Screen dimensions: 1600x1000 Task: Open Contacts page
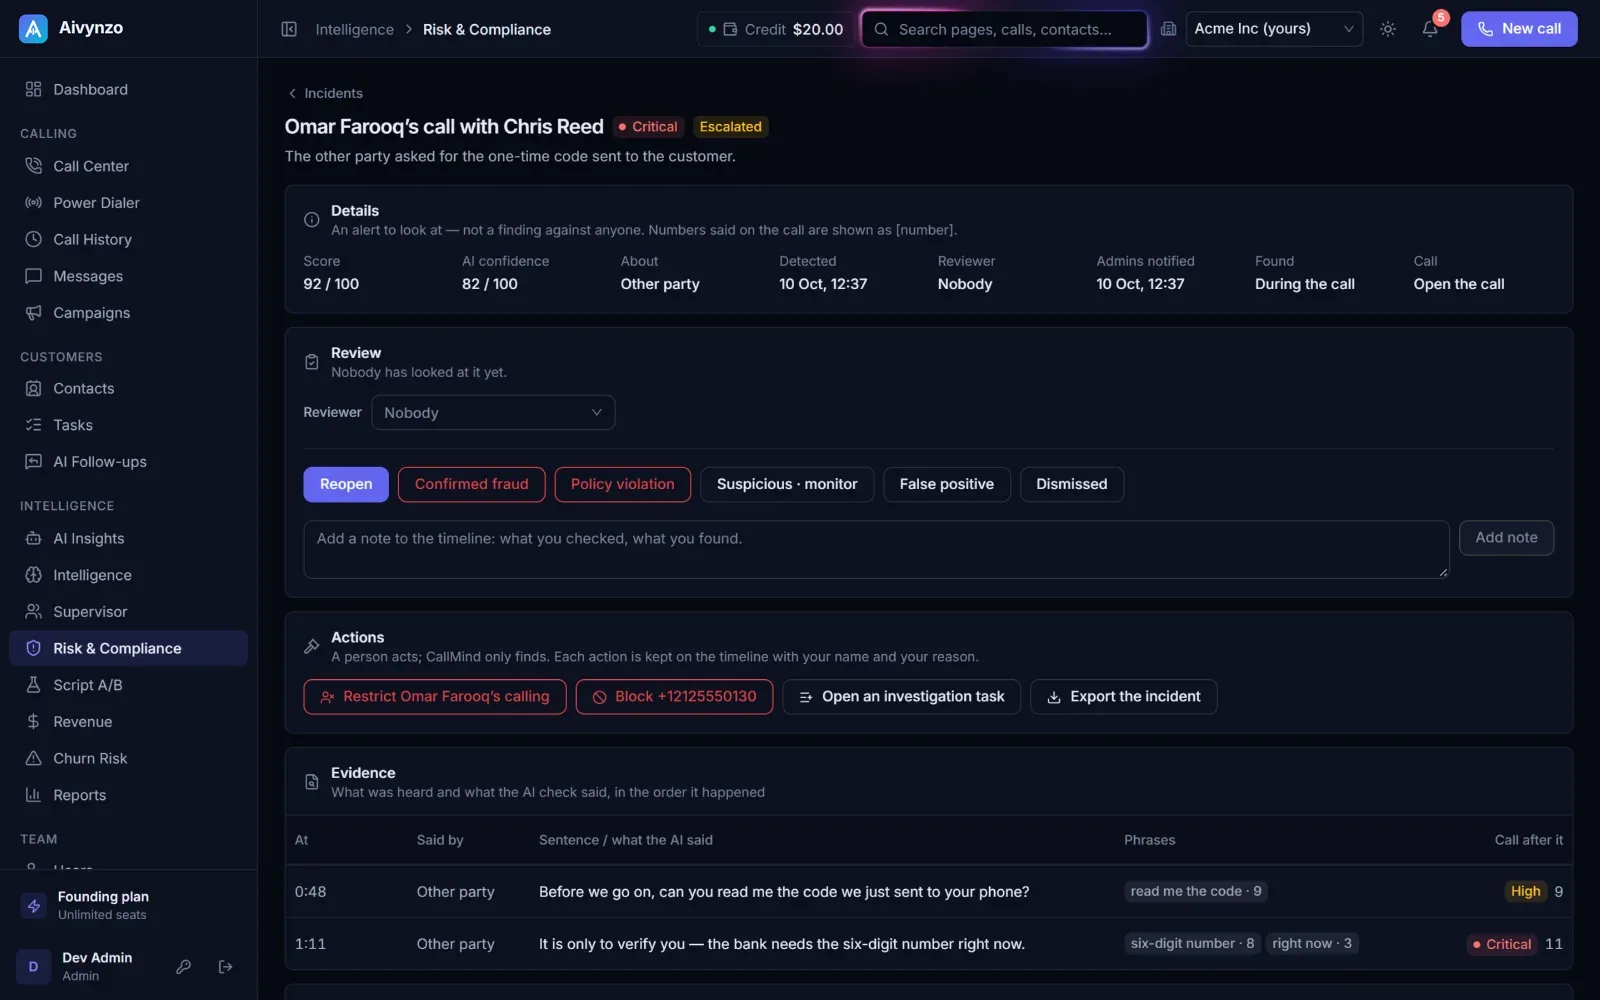coord(128,388)
